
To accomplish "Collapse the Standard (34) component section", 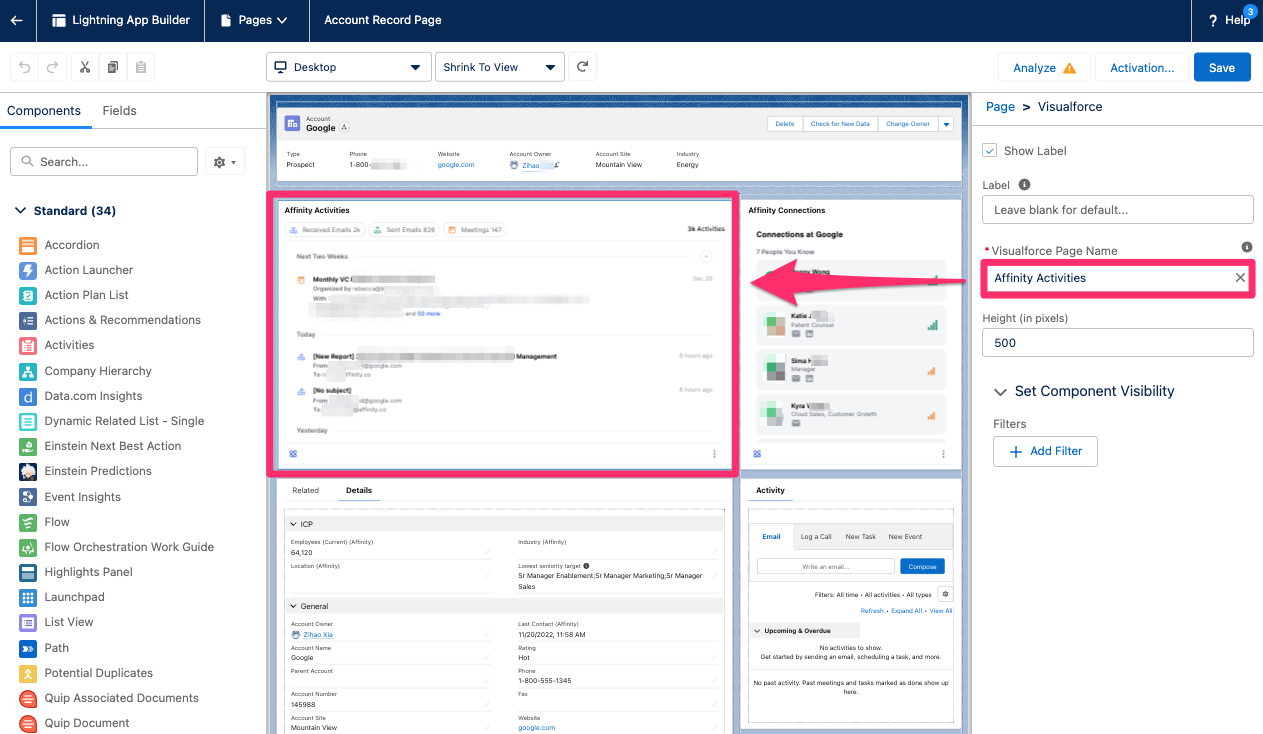I will point(21,210).
